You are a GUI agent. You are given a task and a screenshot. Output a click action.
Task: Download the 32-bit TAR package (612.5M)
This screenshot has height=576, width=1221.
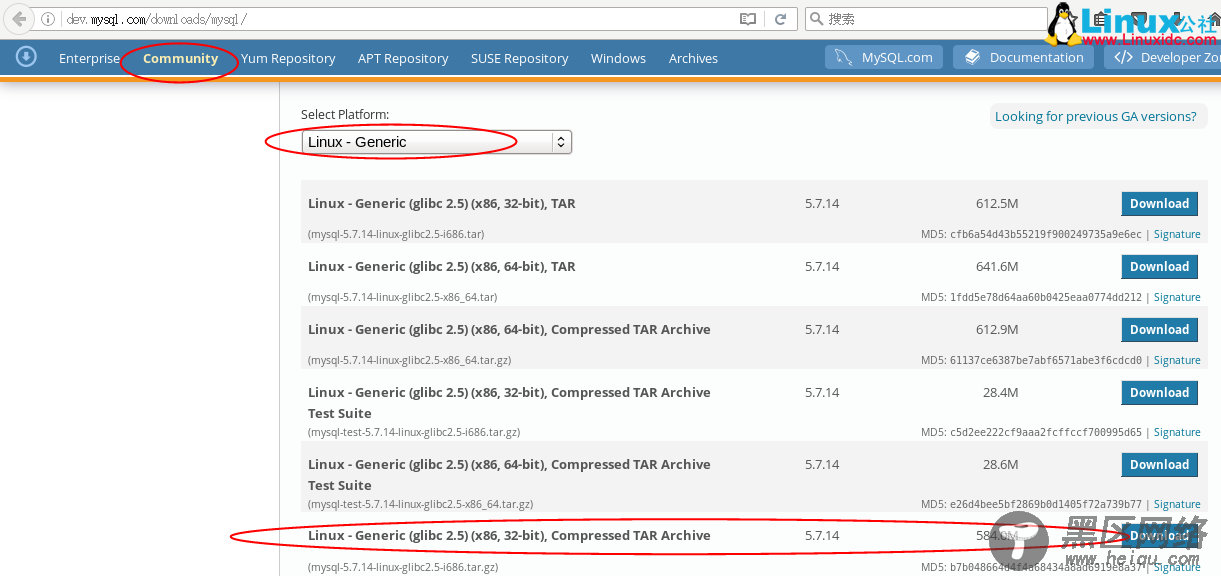pyautogui.click(x=1159, y=203)
